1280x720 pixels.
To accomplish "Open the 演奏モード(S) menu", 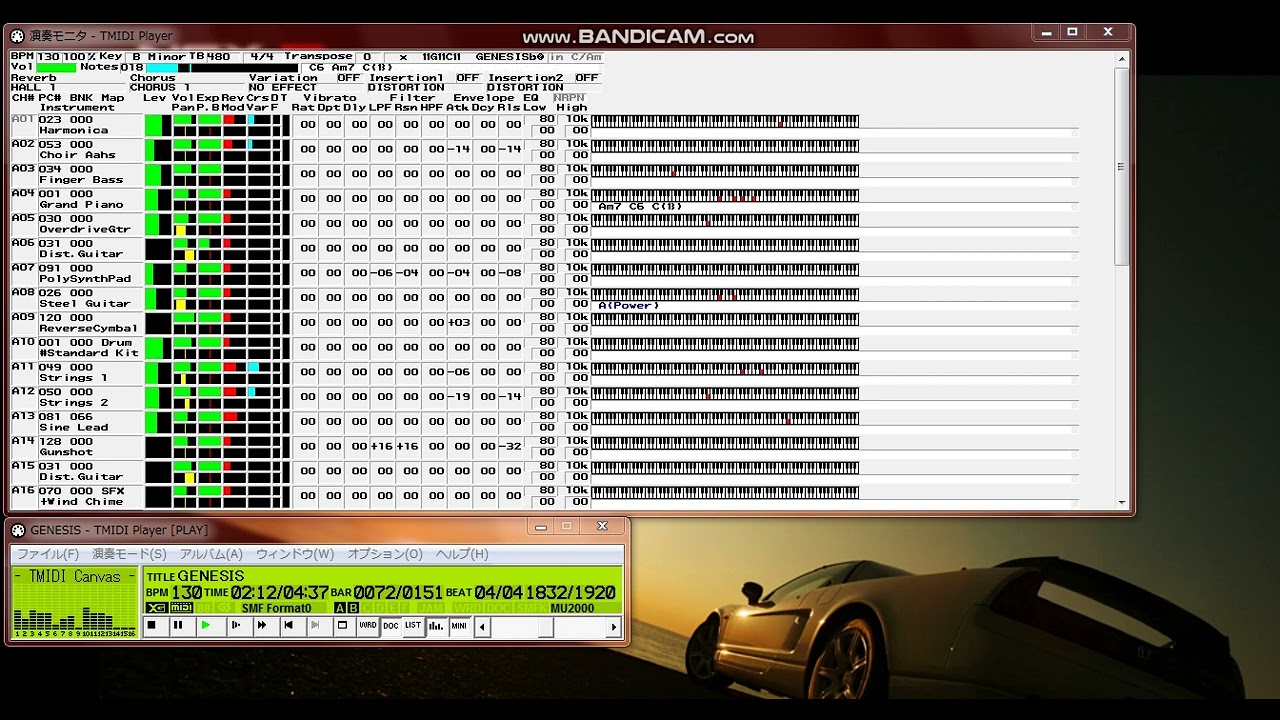I will 129,554.
